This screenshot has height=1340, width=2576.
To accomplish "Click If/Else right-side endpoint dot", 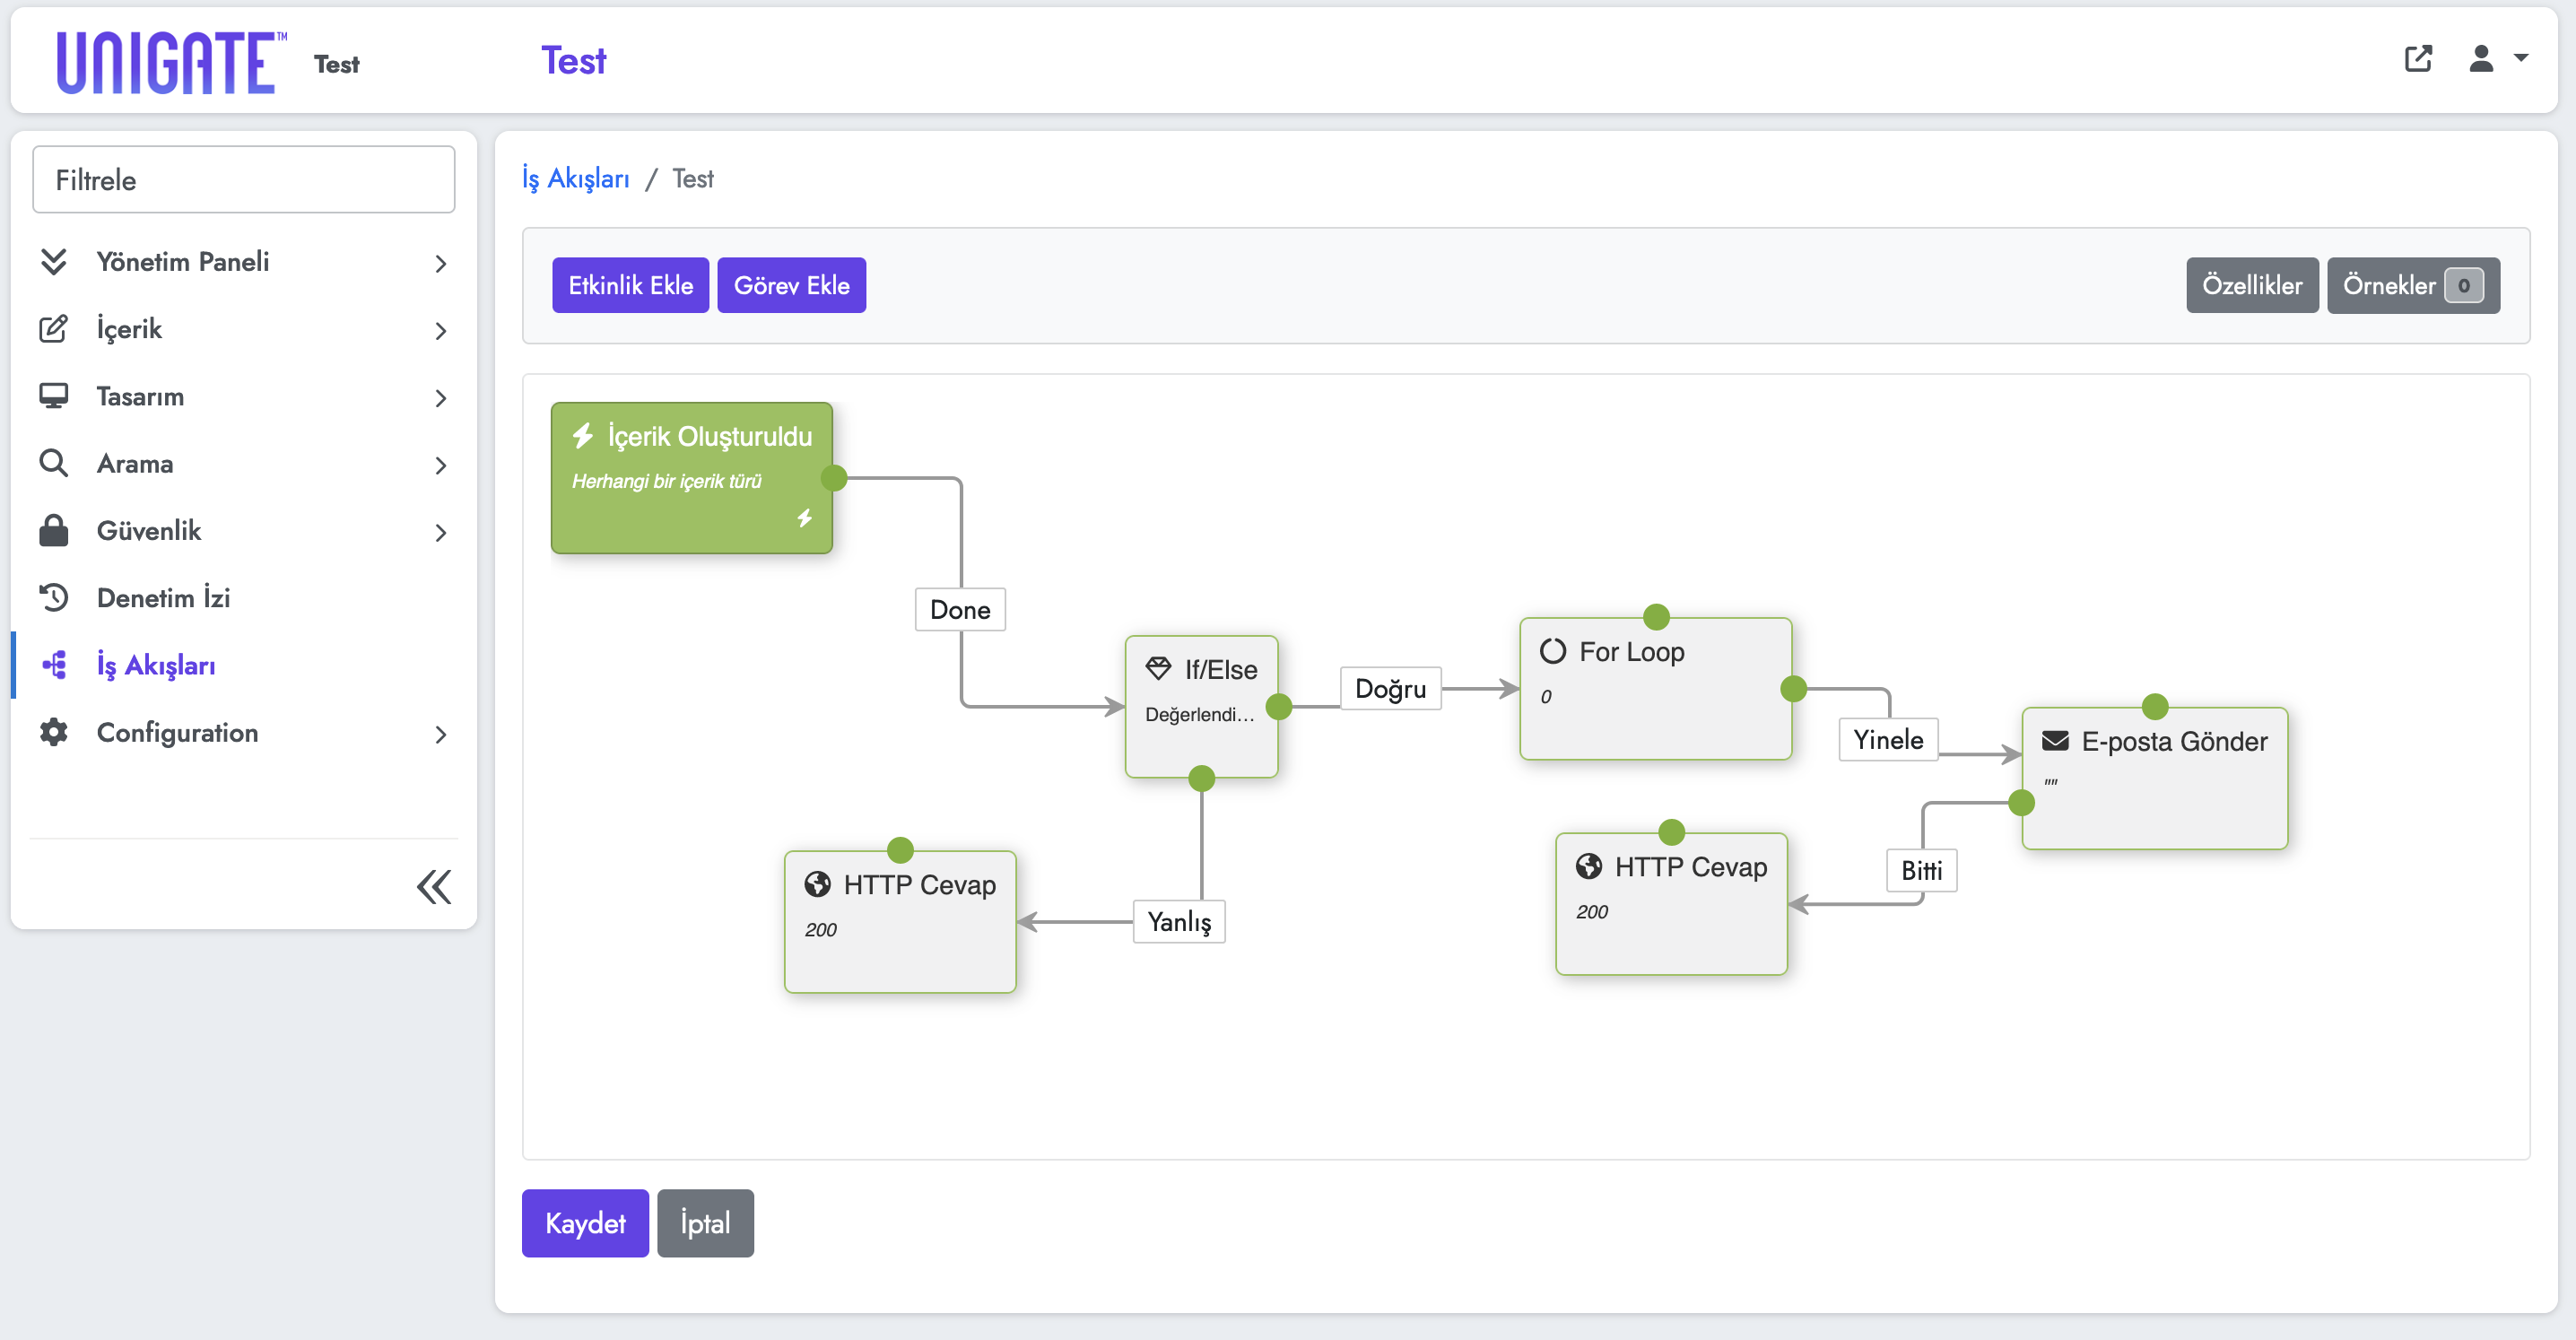I will (1279, 706).
